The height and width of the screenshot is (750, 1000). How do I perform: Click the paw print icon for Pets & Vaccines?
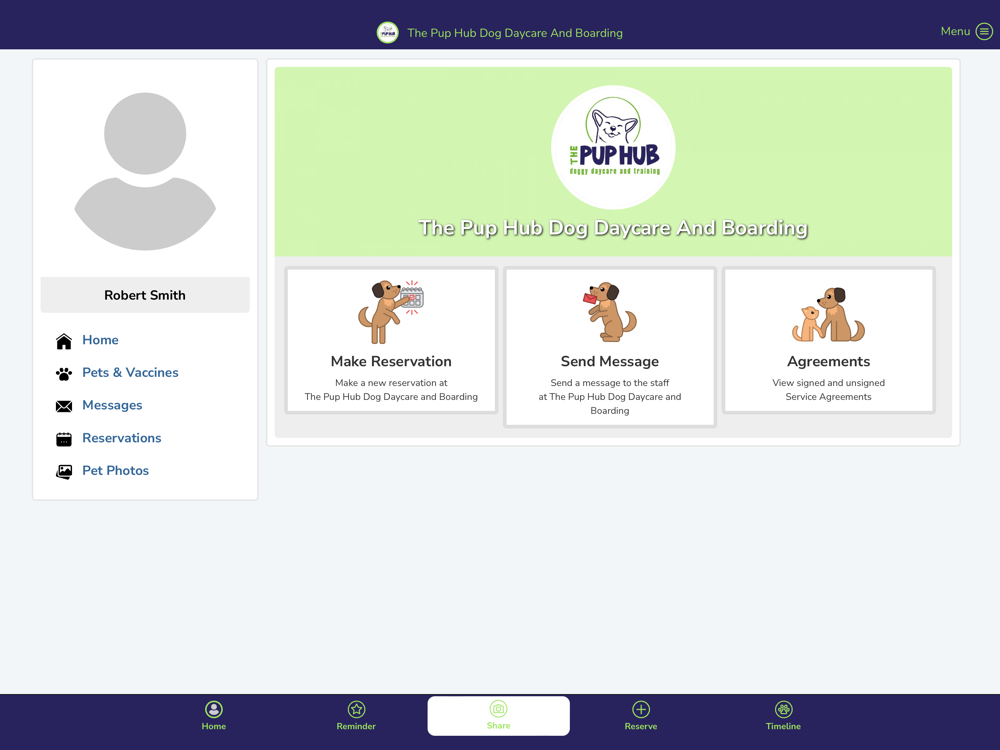coord(64,374)
